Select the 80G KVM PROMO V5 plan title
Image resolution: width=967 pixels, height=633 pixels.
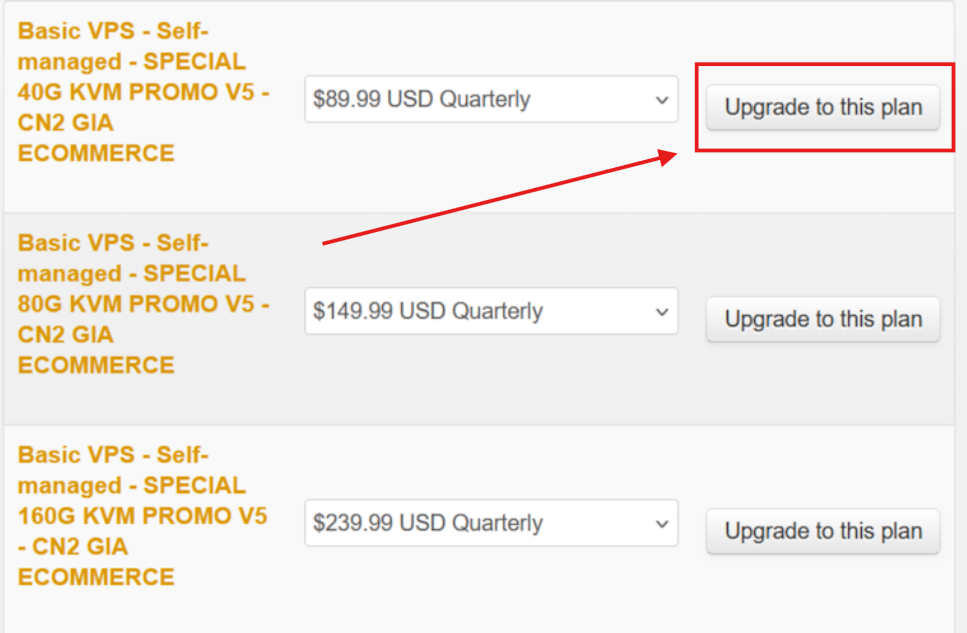(x=143, y=304)
